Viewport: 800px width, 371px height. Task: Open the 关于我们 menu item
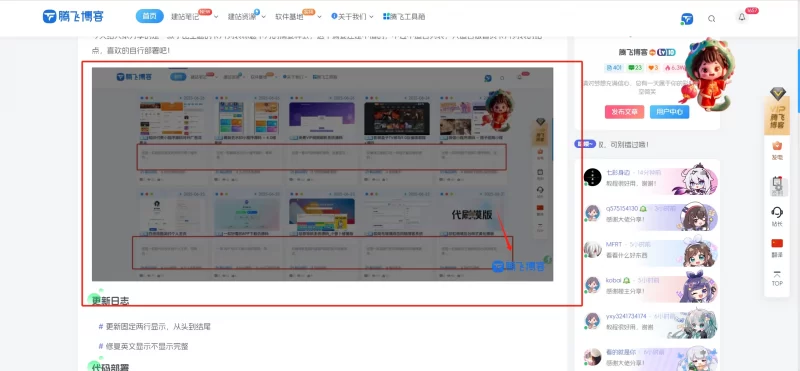(x=353, y=17)
